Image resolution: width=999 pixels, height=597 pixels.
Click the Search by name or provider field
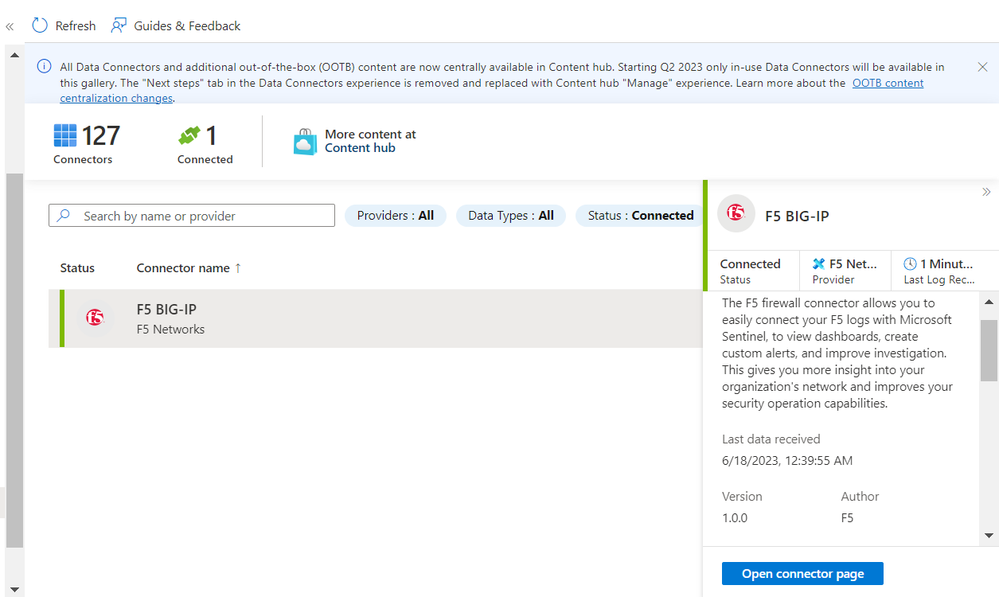[x=200, y=216]
